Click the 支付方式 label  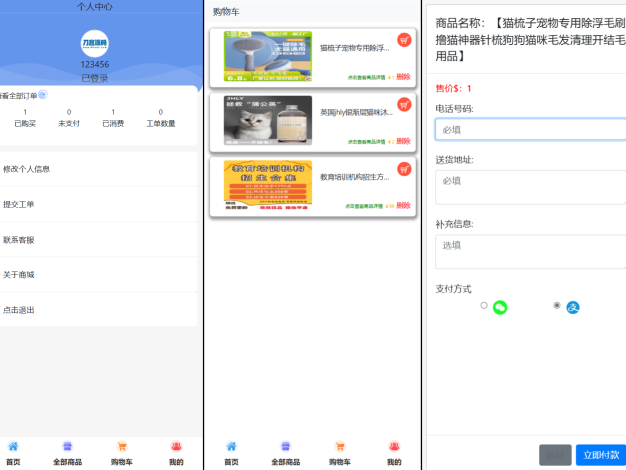click(x=453, y=289)
